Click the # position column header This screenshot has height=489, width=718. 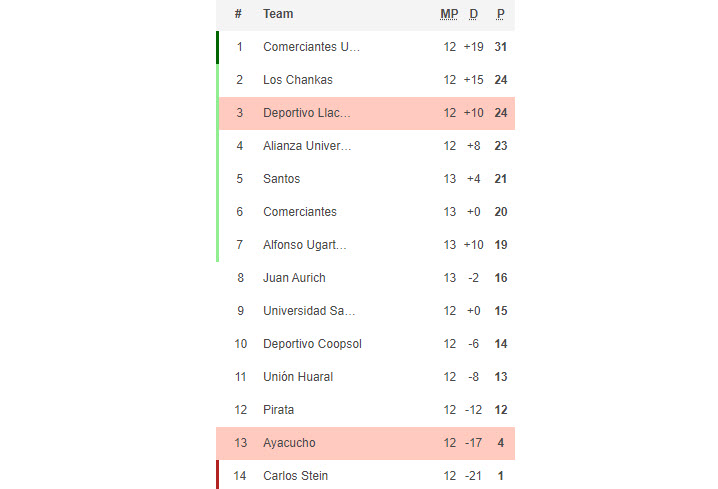[238, 14]
